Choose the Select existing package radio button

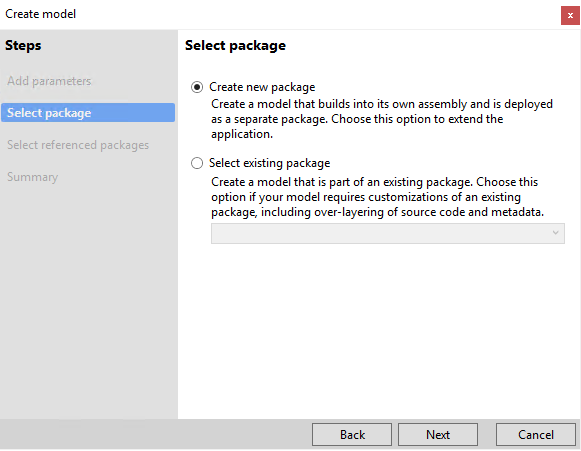197,163
